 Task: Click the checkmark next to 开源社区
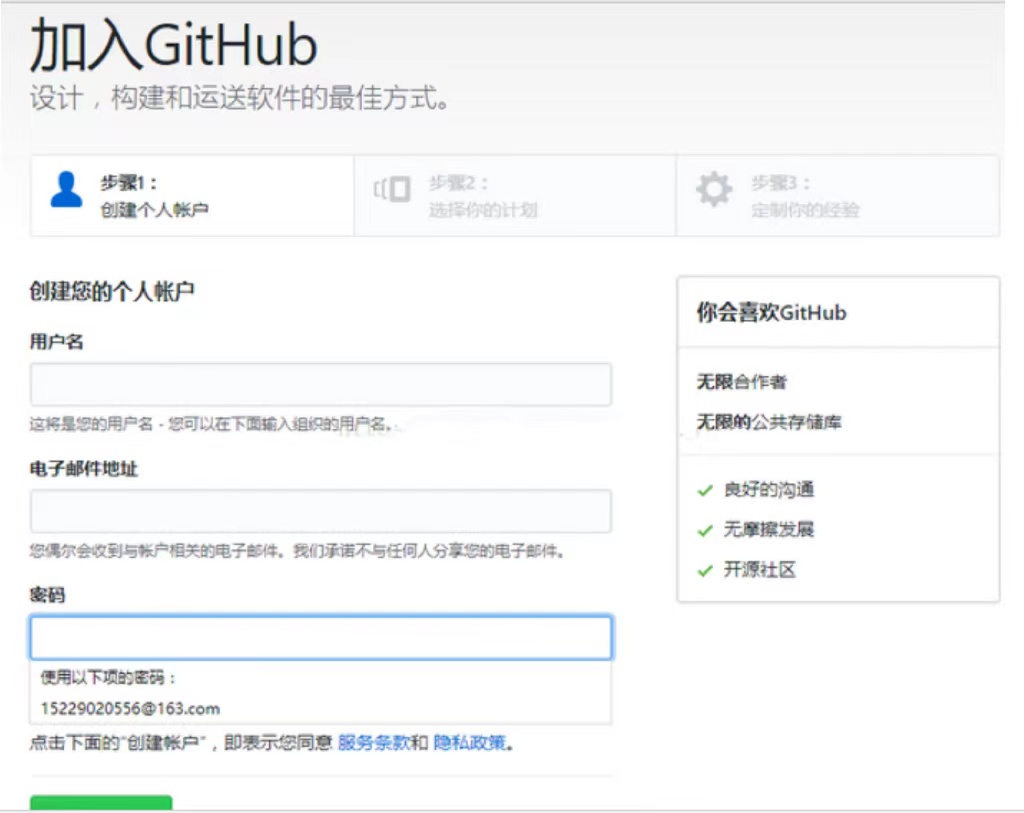[x=705, y=571]
